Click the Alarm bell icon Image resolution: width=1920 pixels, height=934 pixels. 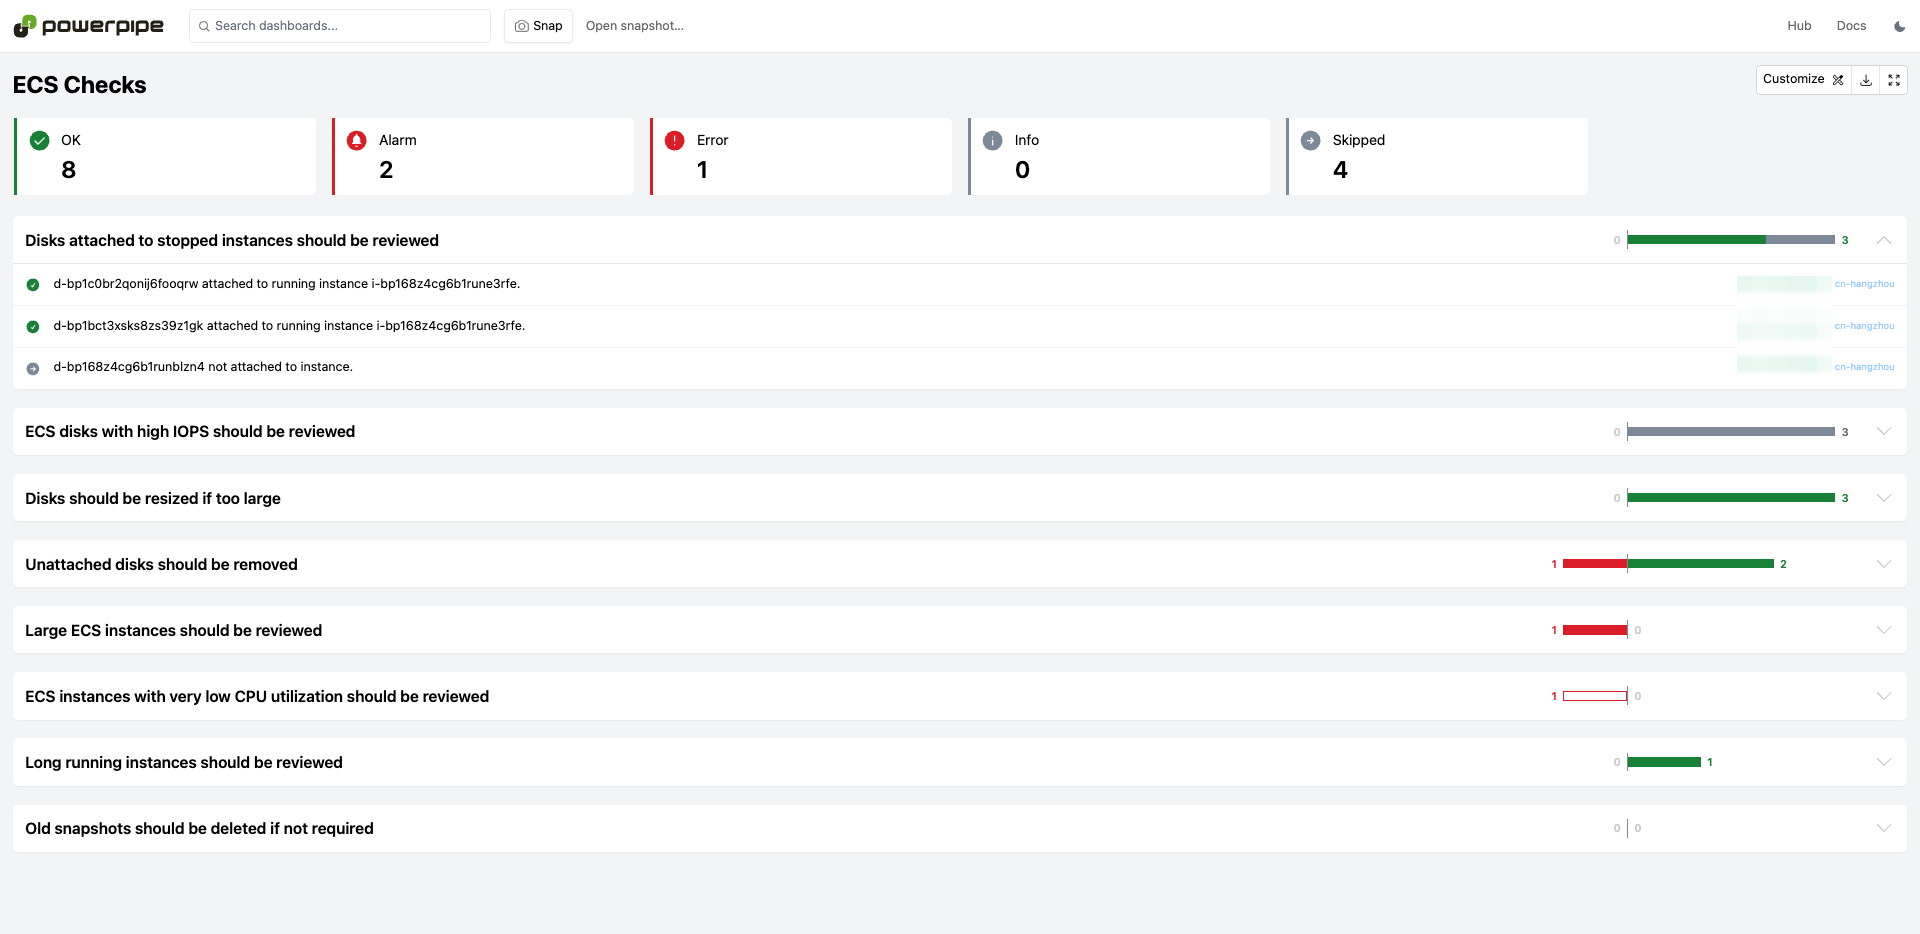(x=357, y=141)
